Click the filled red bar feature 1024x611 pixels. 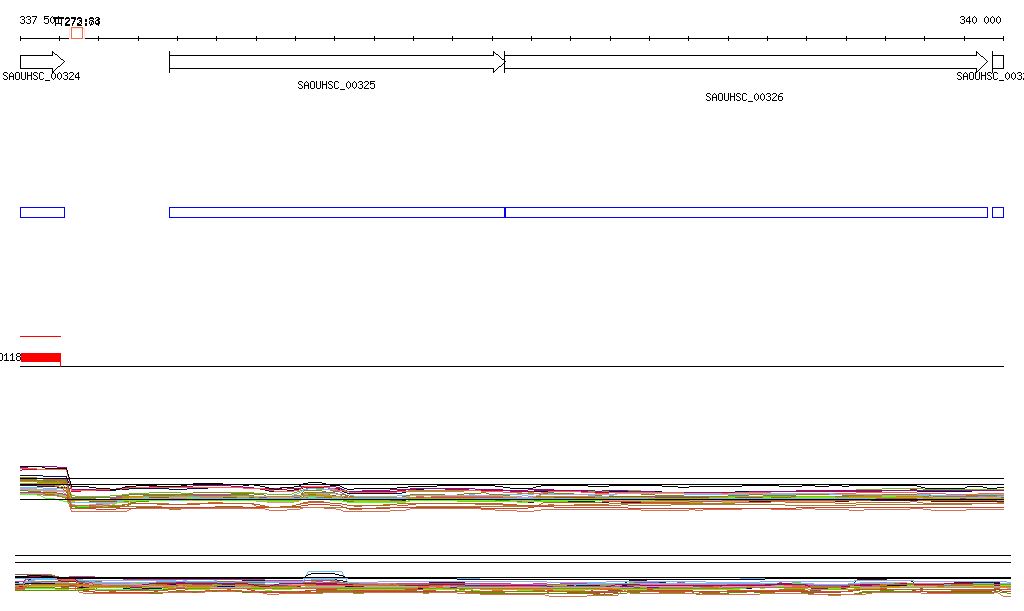41,358
